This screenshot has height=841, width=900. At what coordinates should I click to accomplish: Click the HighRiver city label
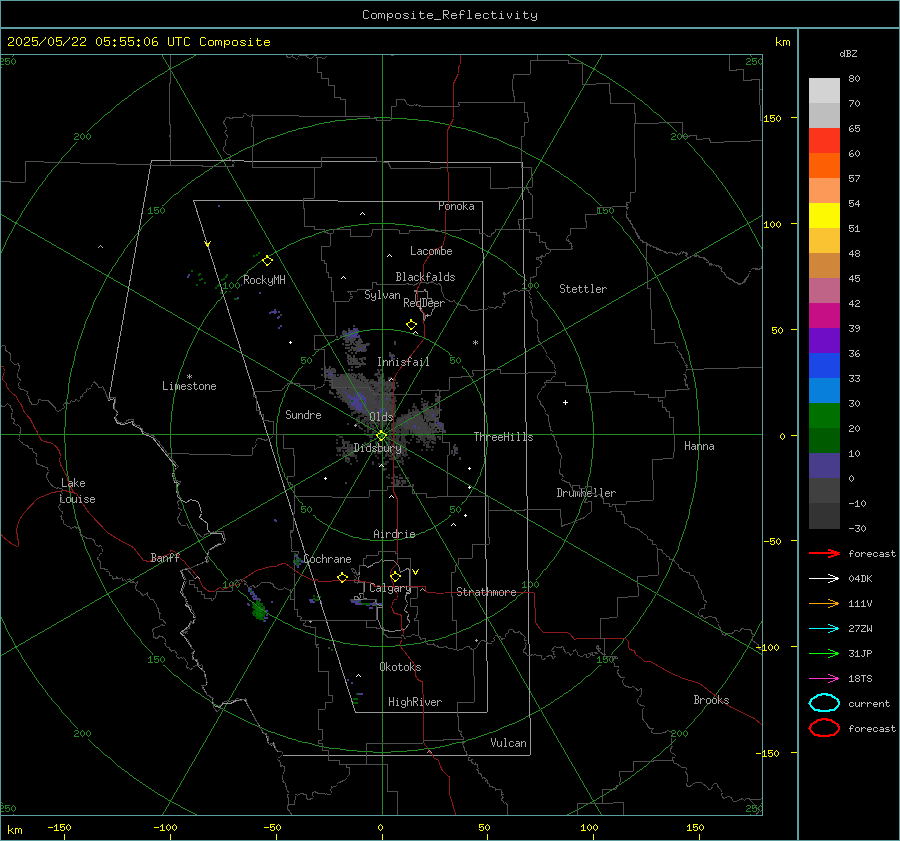pyautogui.click(x=415, y=702)
